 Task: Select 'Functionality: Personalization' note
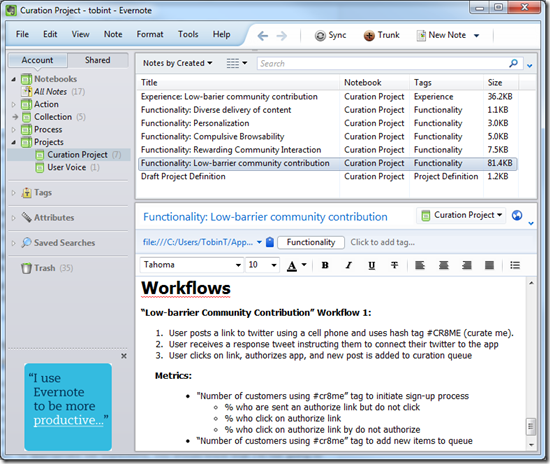click(327, 123)
